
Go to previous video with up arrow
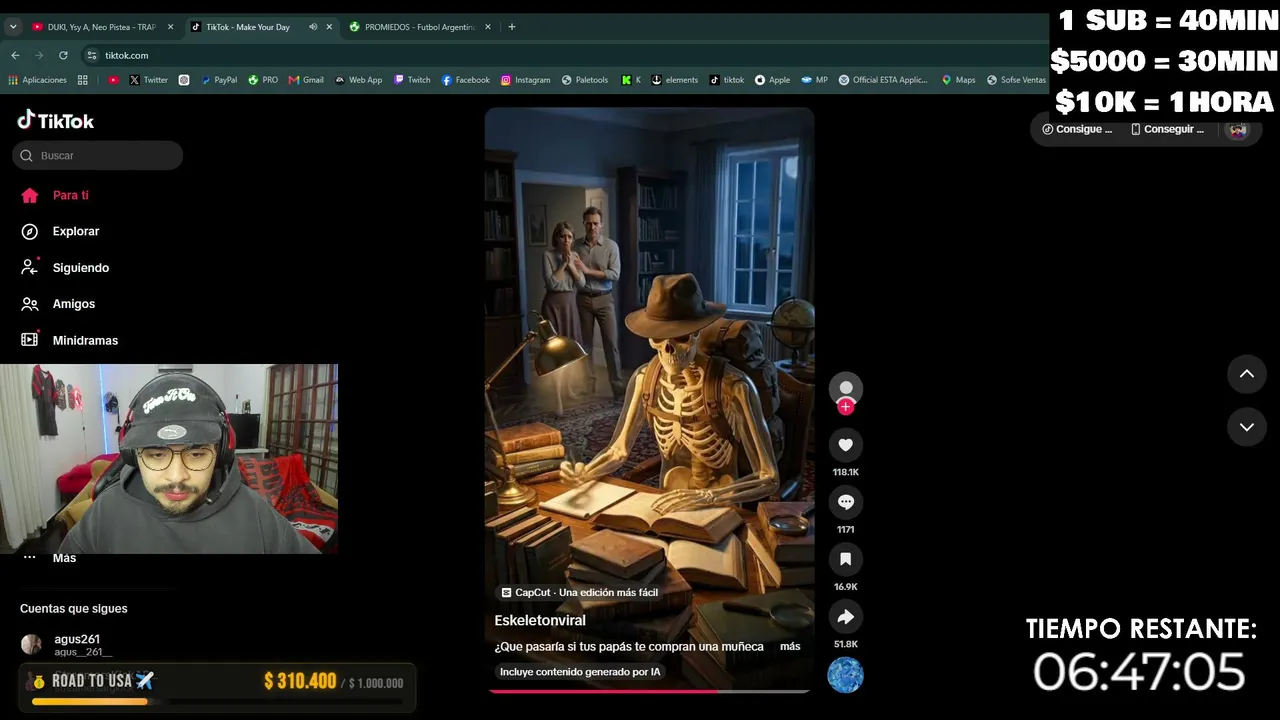[1247, 374]
